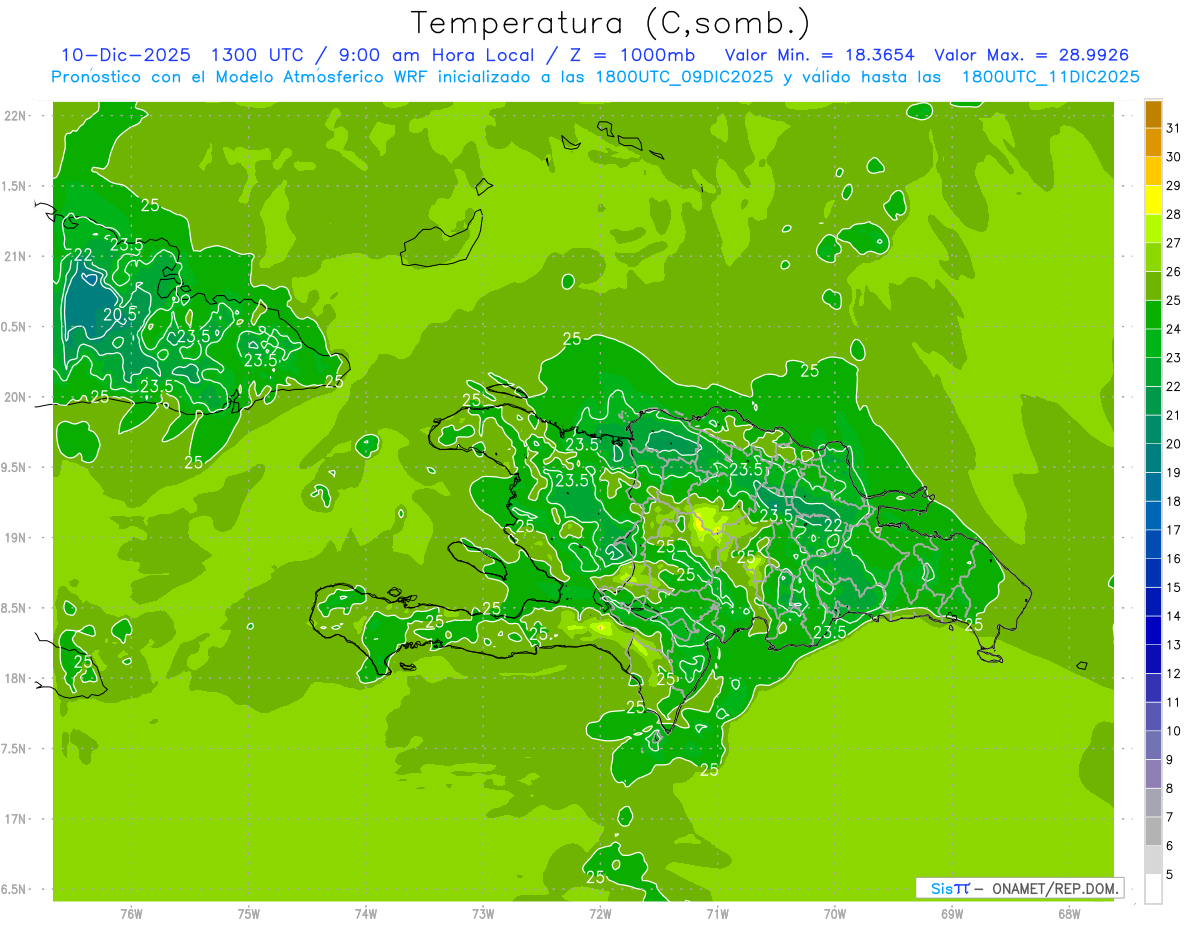Click the 22 contour label over eastern Cuba
This screenshot has width=1200, height=927.
point(83,254)
